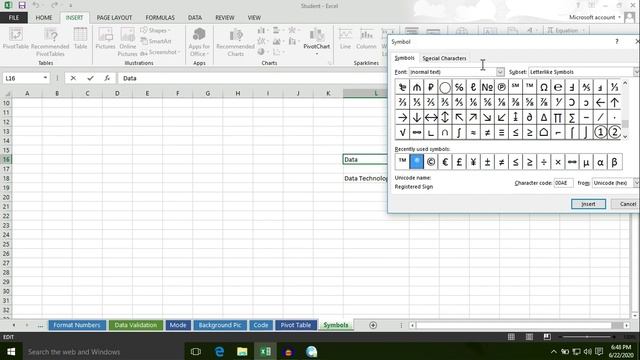Click the zoom slider in status bar

[587, 337]
